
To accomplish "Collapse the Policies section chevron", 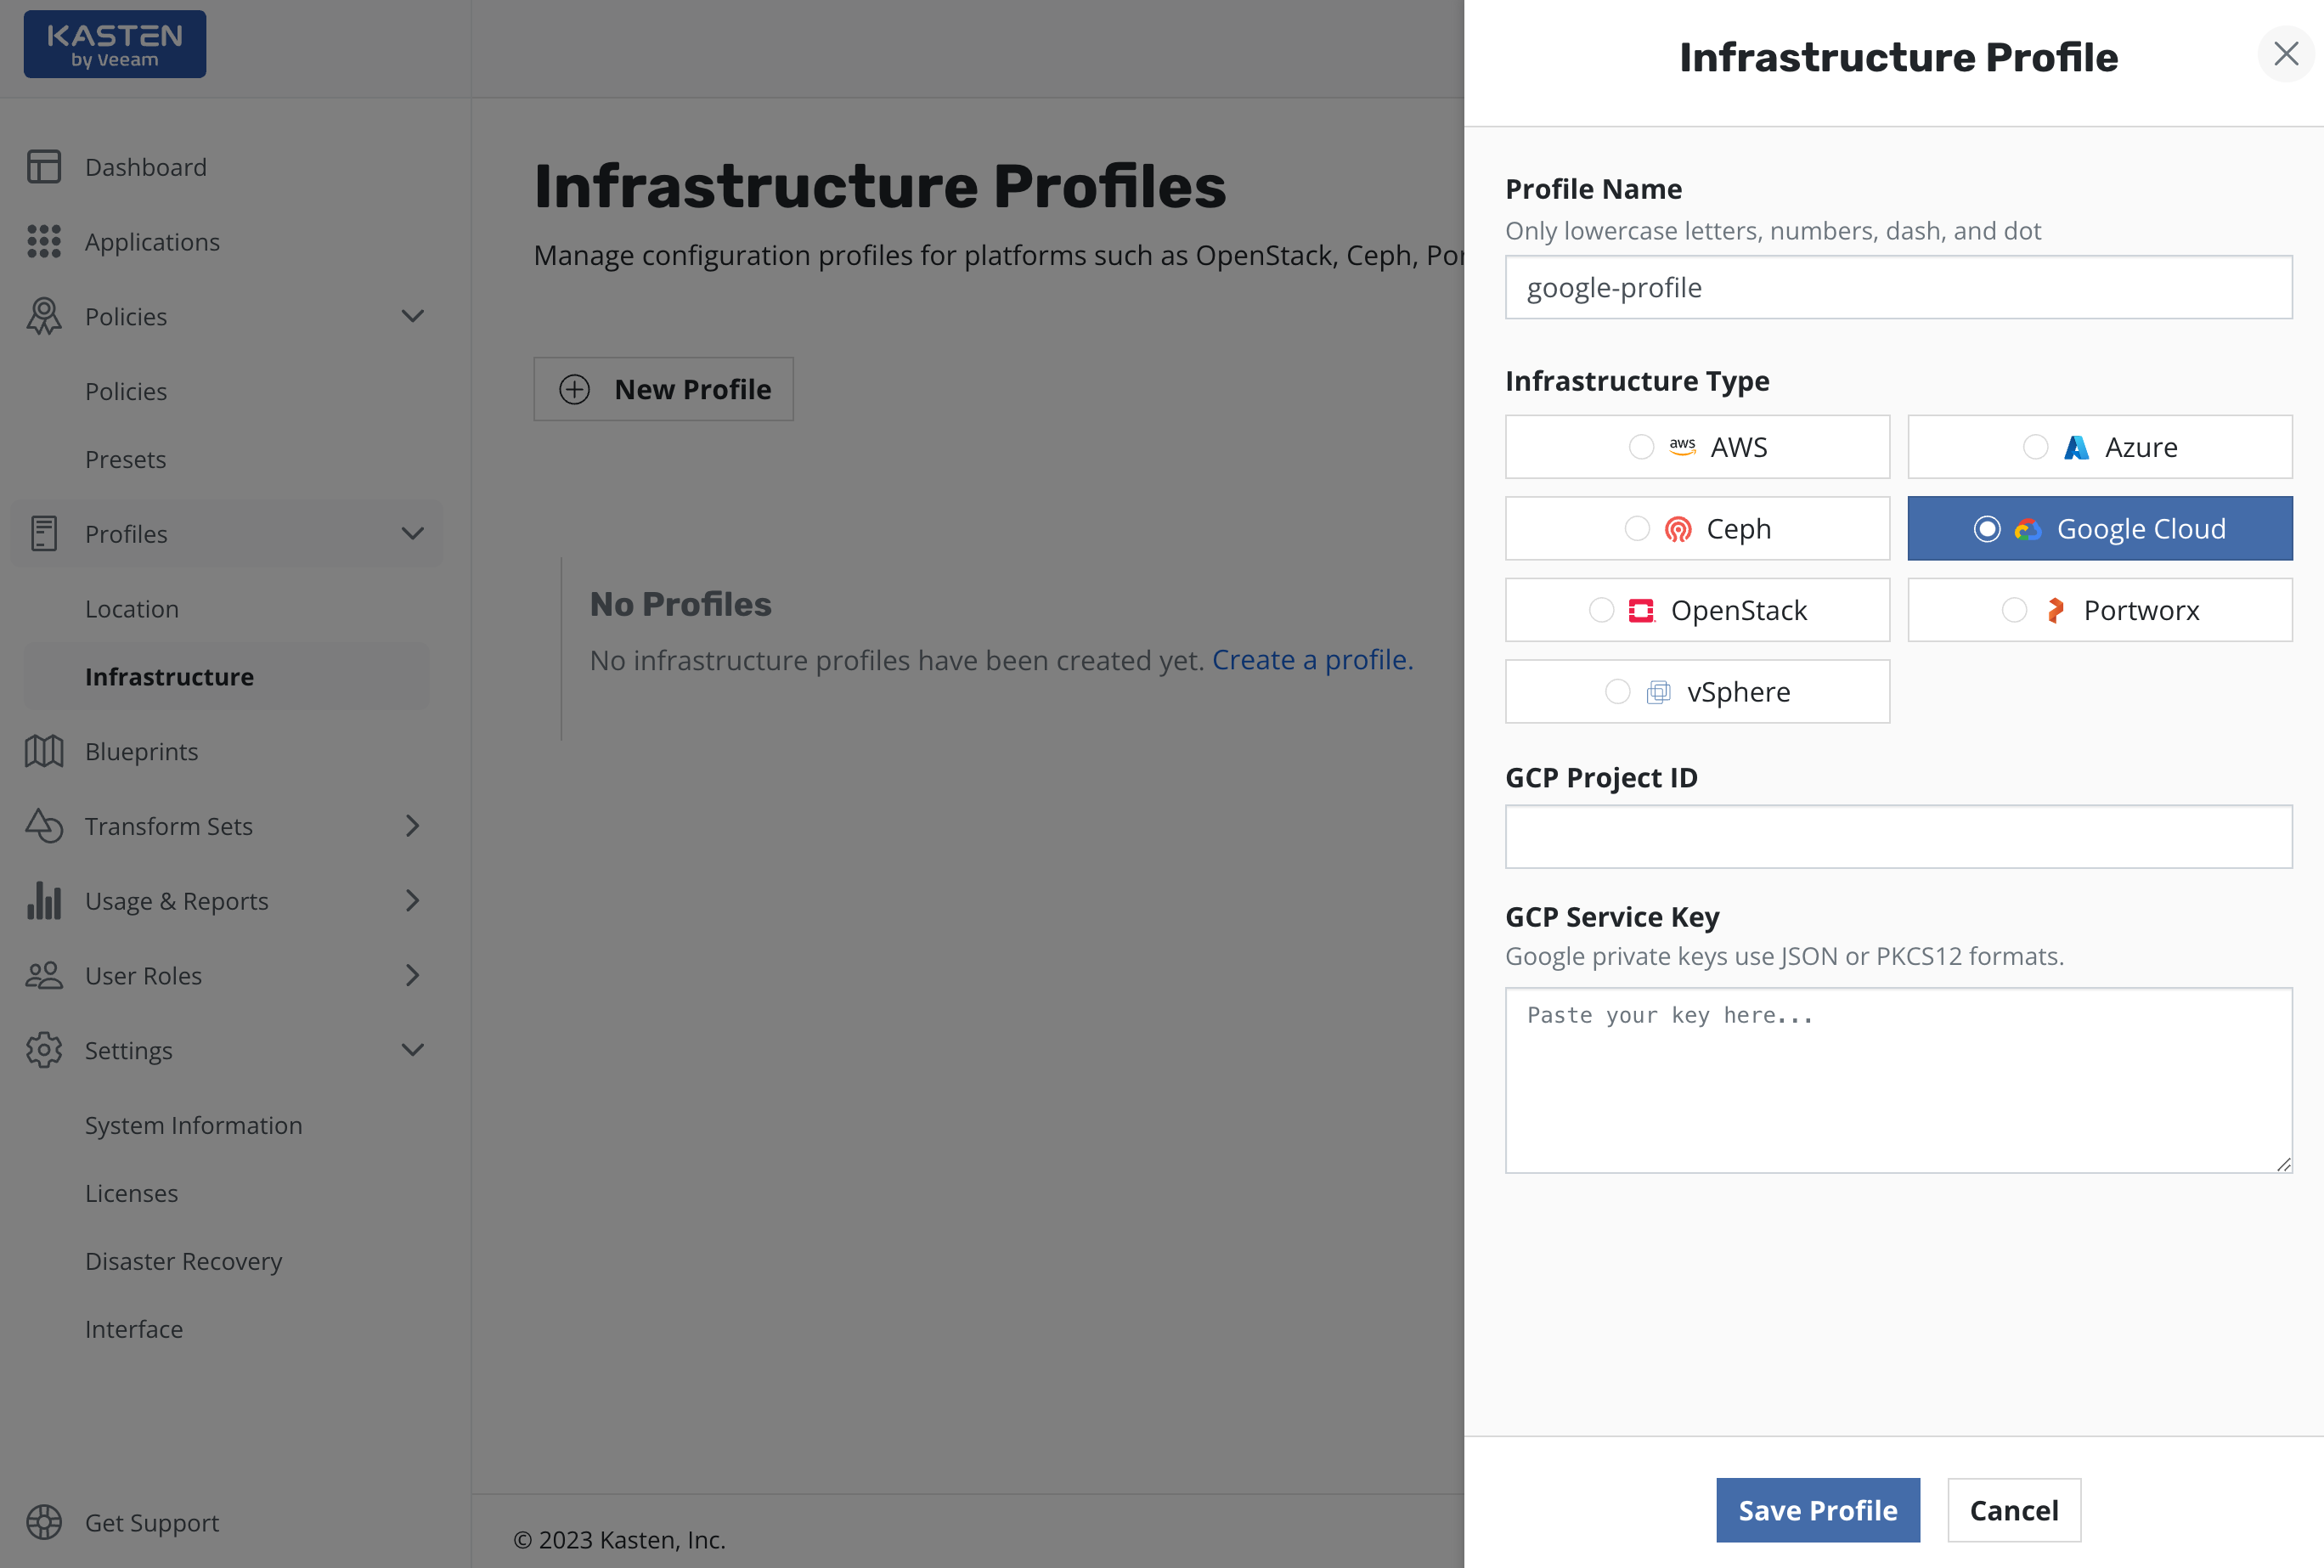I will tap(413, 316).
